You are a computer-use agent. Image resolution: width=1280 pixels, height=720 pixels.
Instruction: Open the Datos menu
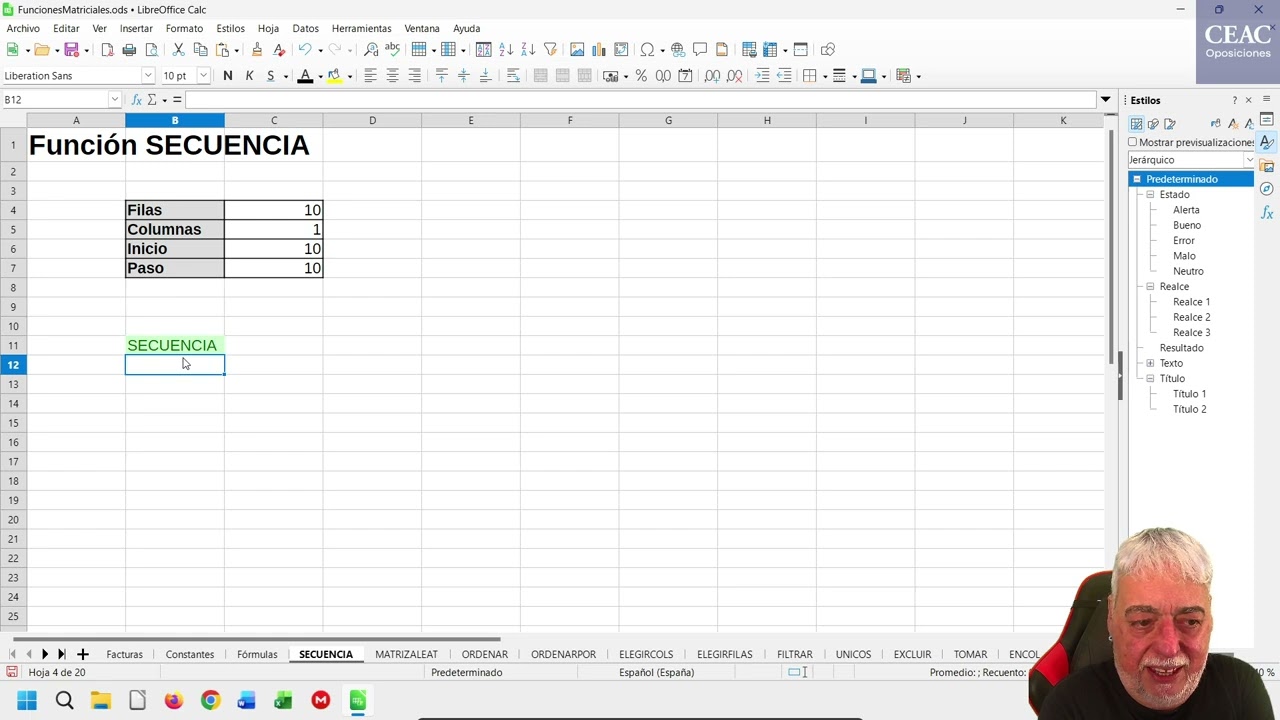pos(305,28)
